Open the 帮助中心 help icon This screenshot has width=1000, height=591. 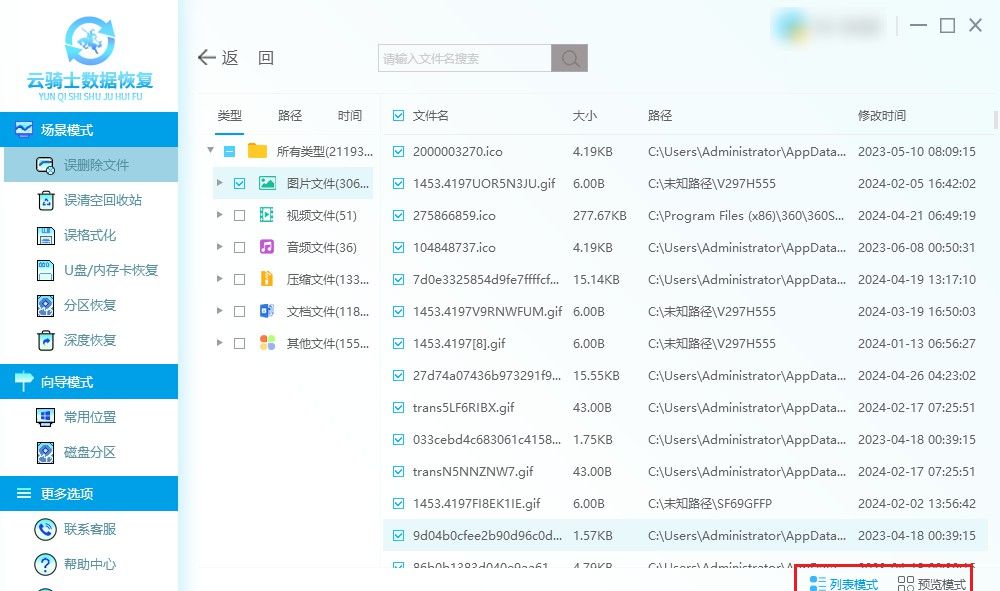[x=45, y=564]
